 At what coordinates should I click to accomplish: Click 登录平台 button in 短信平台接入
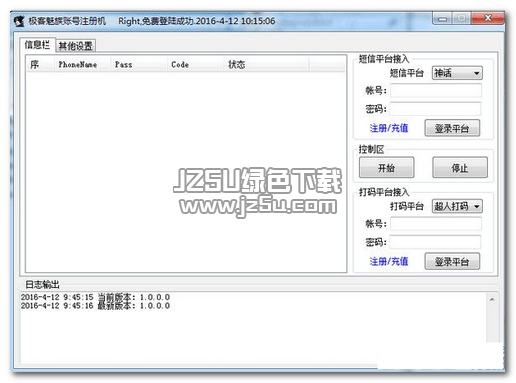[x=452, y=128]
